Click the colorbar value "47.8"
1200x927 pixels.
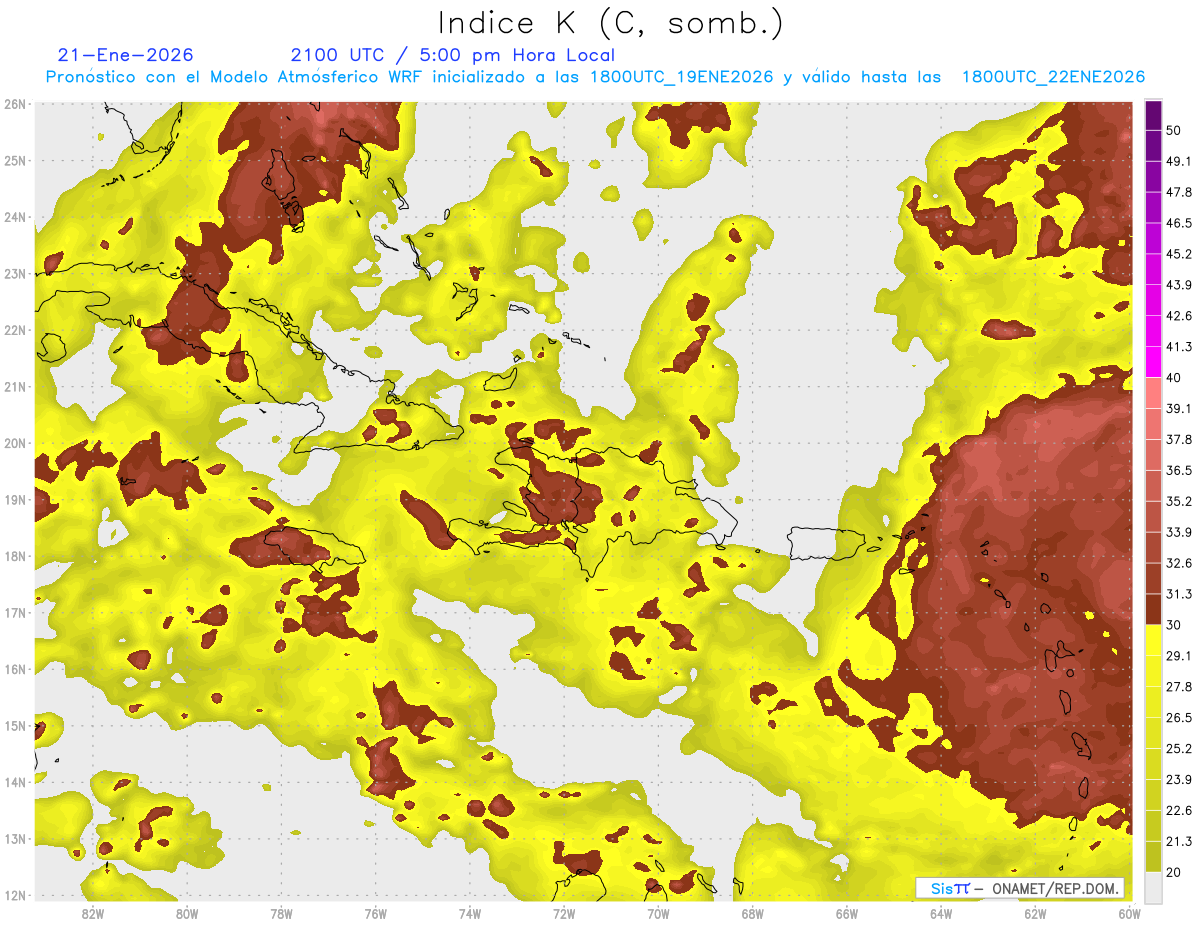click(1179, 192)
